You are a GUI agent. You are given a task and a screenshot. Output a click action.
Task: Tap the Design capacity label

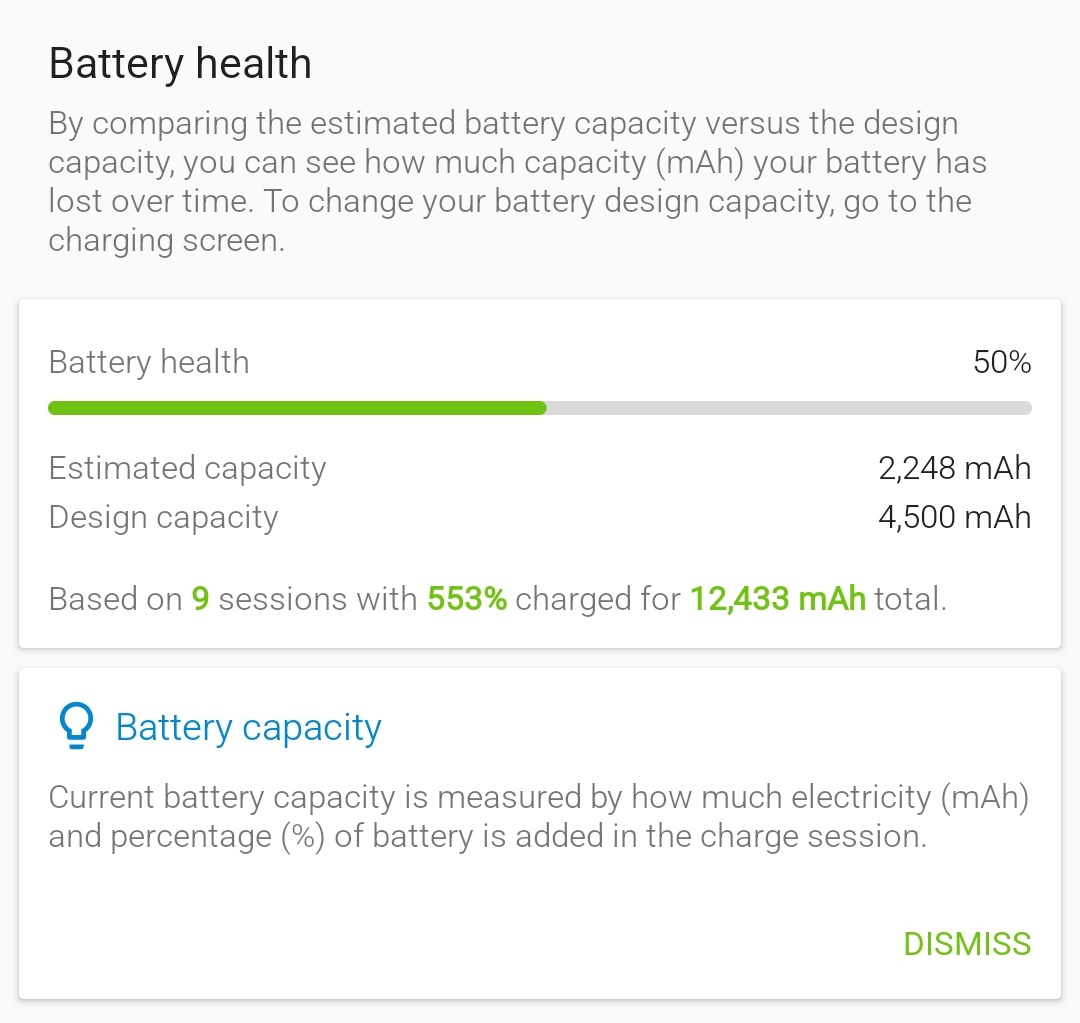tap(163, 518)
